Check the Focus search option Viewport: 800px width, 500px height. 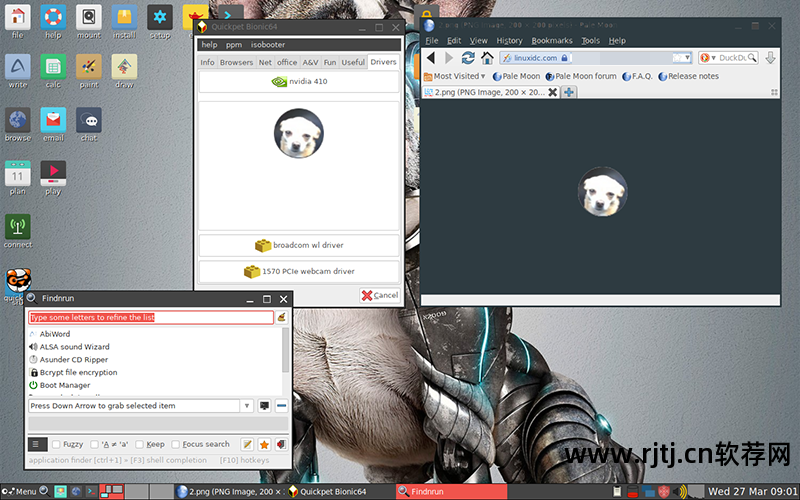pos(176,444)
